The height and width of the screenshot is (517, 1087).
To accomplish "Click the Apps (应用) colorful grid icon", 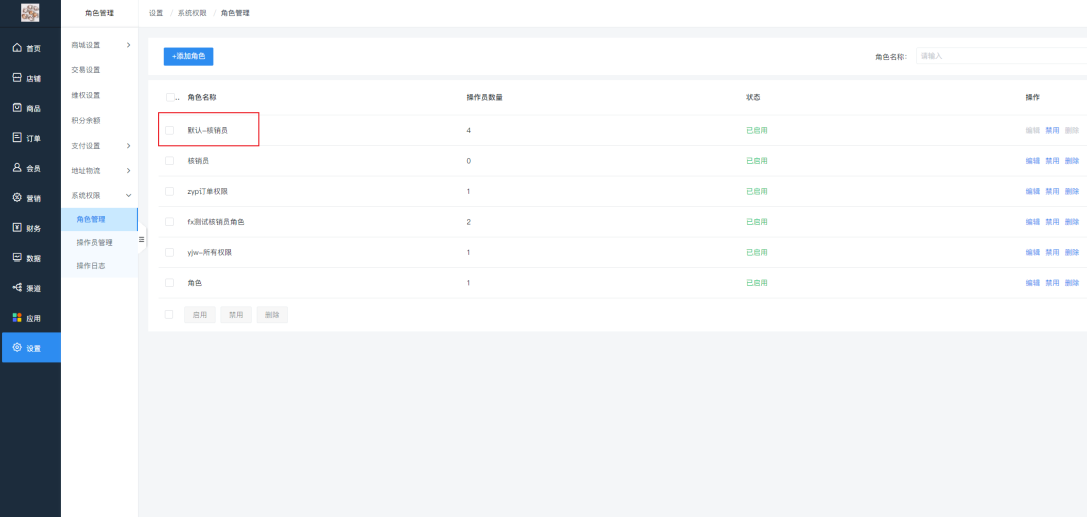I will pyautogui.click(x=17, y=318).
